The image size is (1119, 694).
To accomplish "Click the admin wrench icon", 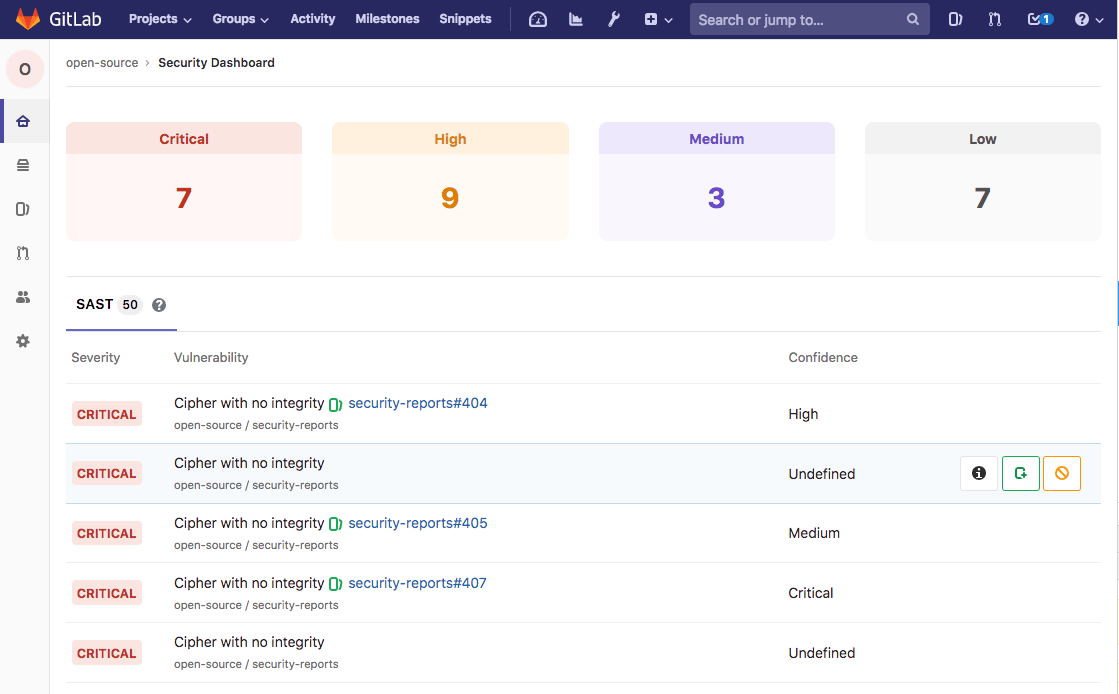I will pos(613,19).
